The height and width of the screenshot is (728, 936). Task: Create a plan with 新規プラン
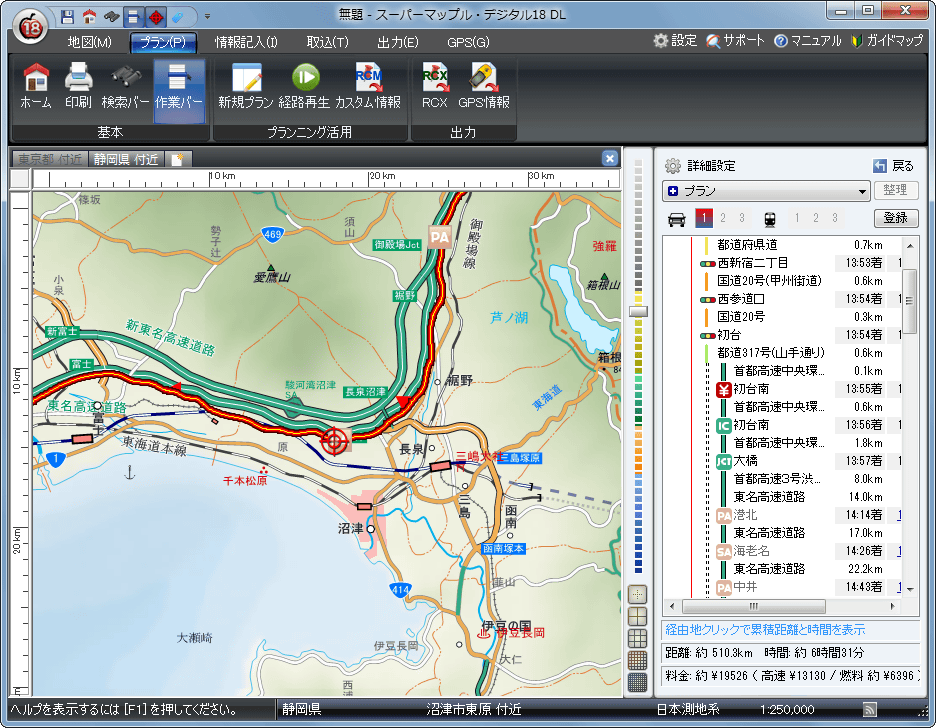245,86
